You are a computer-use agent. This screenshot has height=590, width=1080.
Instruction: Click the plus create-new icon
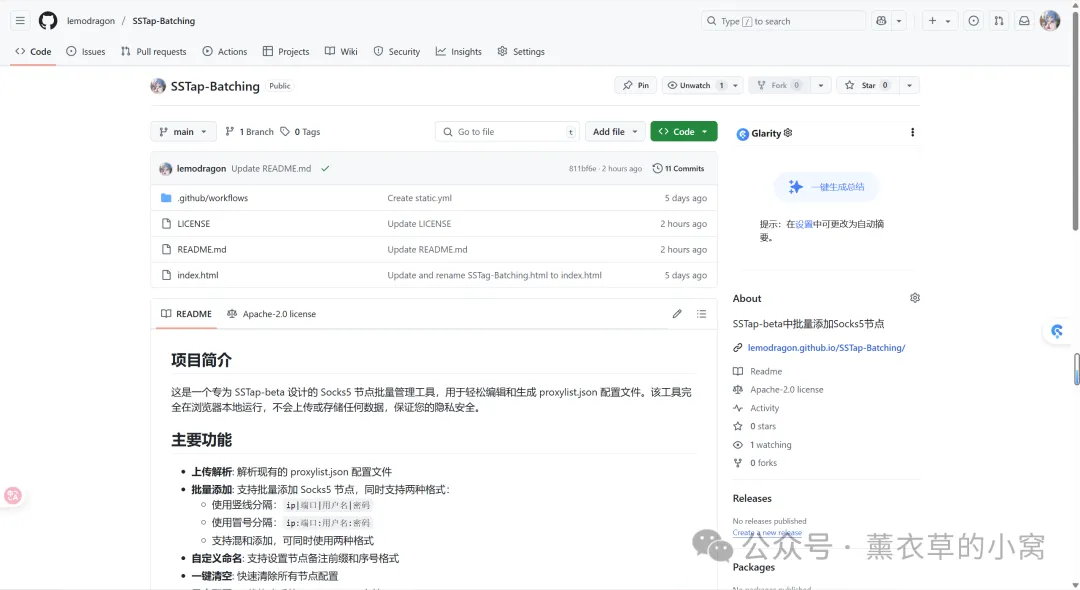pos(932,21)
